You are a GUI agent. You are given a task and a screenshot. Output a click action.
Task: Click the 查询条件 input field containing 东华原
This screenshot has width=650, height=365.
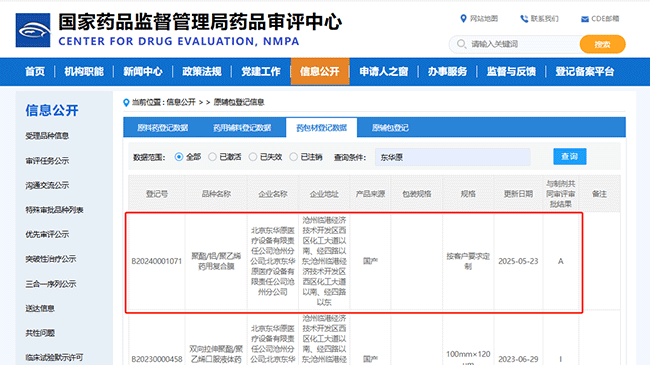(x=453, y=157)
